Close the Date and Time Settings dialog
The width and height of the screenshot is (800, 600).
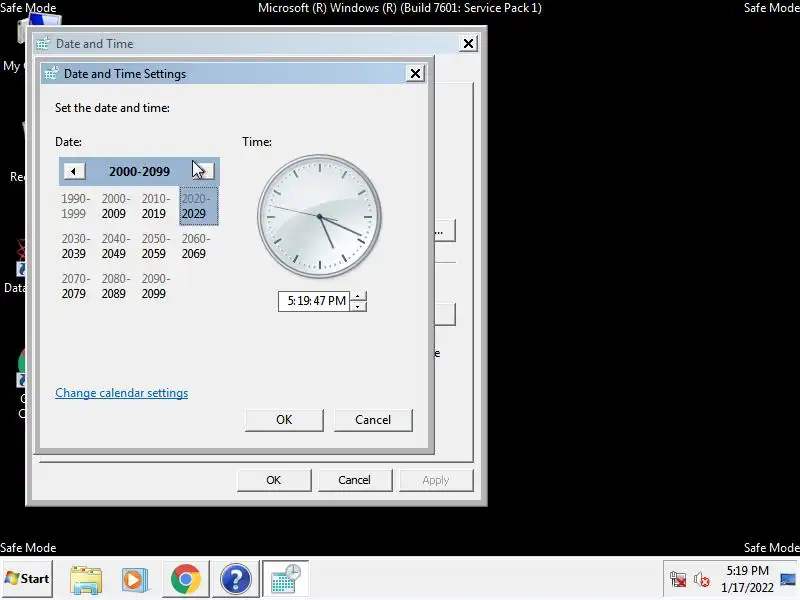coord(415,73)
